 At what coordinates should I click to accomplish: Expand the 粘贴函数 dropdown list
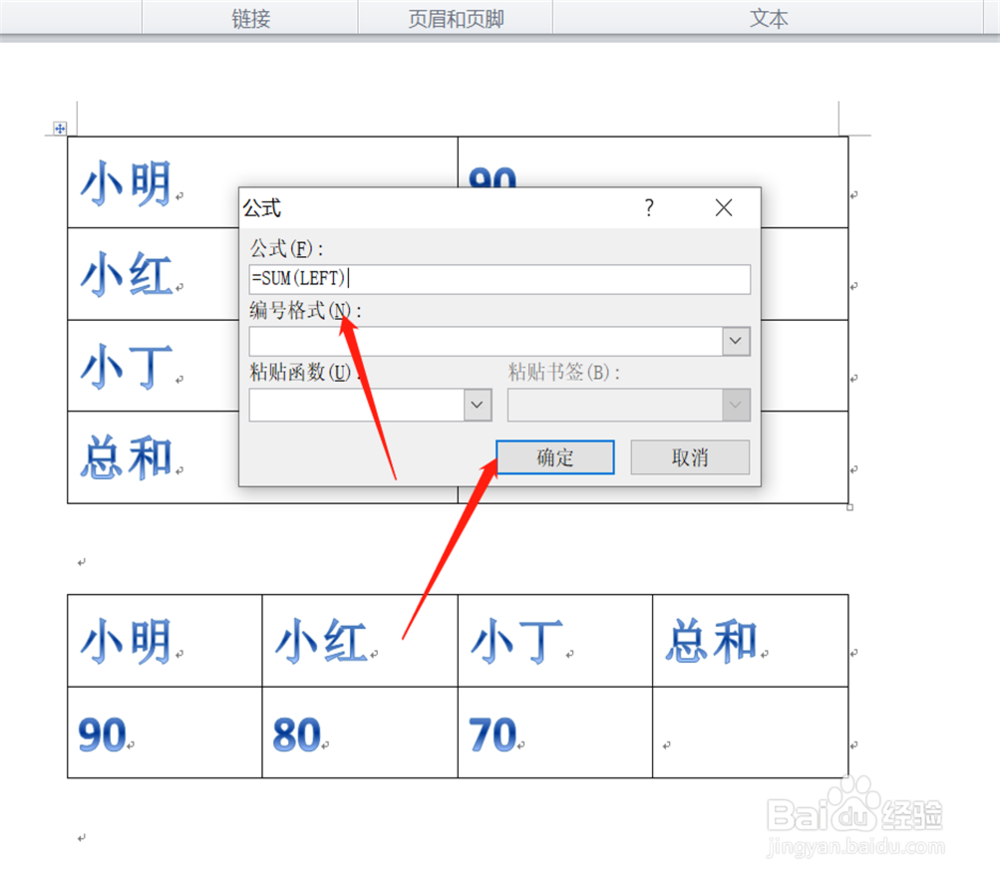click(477, 405)
